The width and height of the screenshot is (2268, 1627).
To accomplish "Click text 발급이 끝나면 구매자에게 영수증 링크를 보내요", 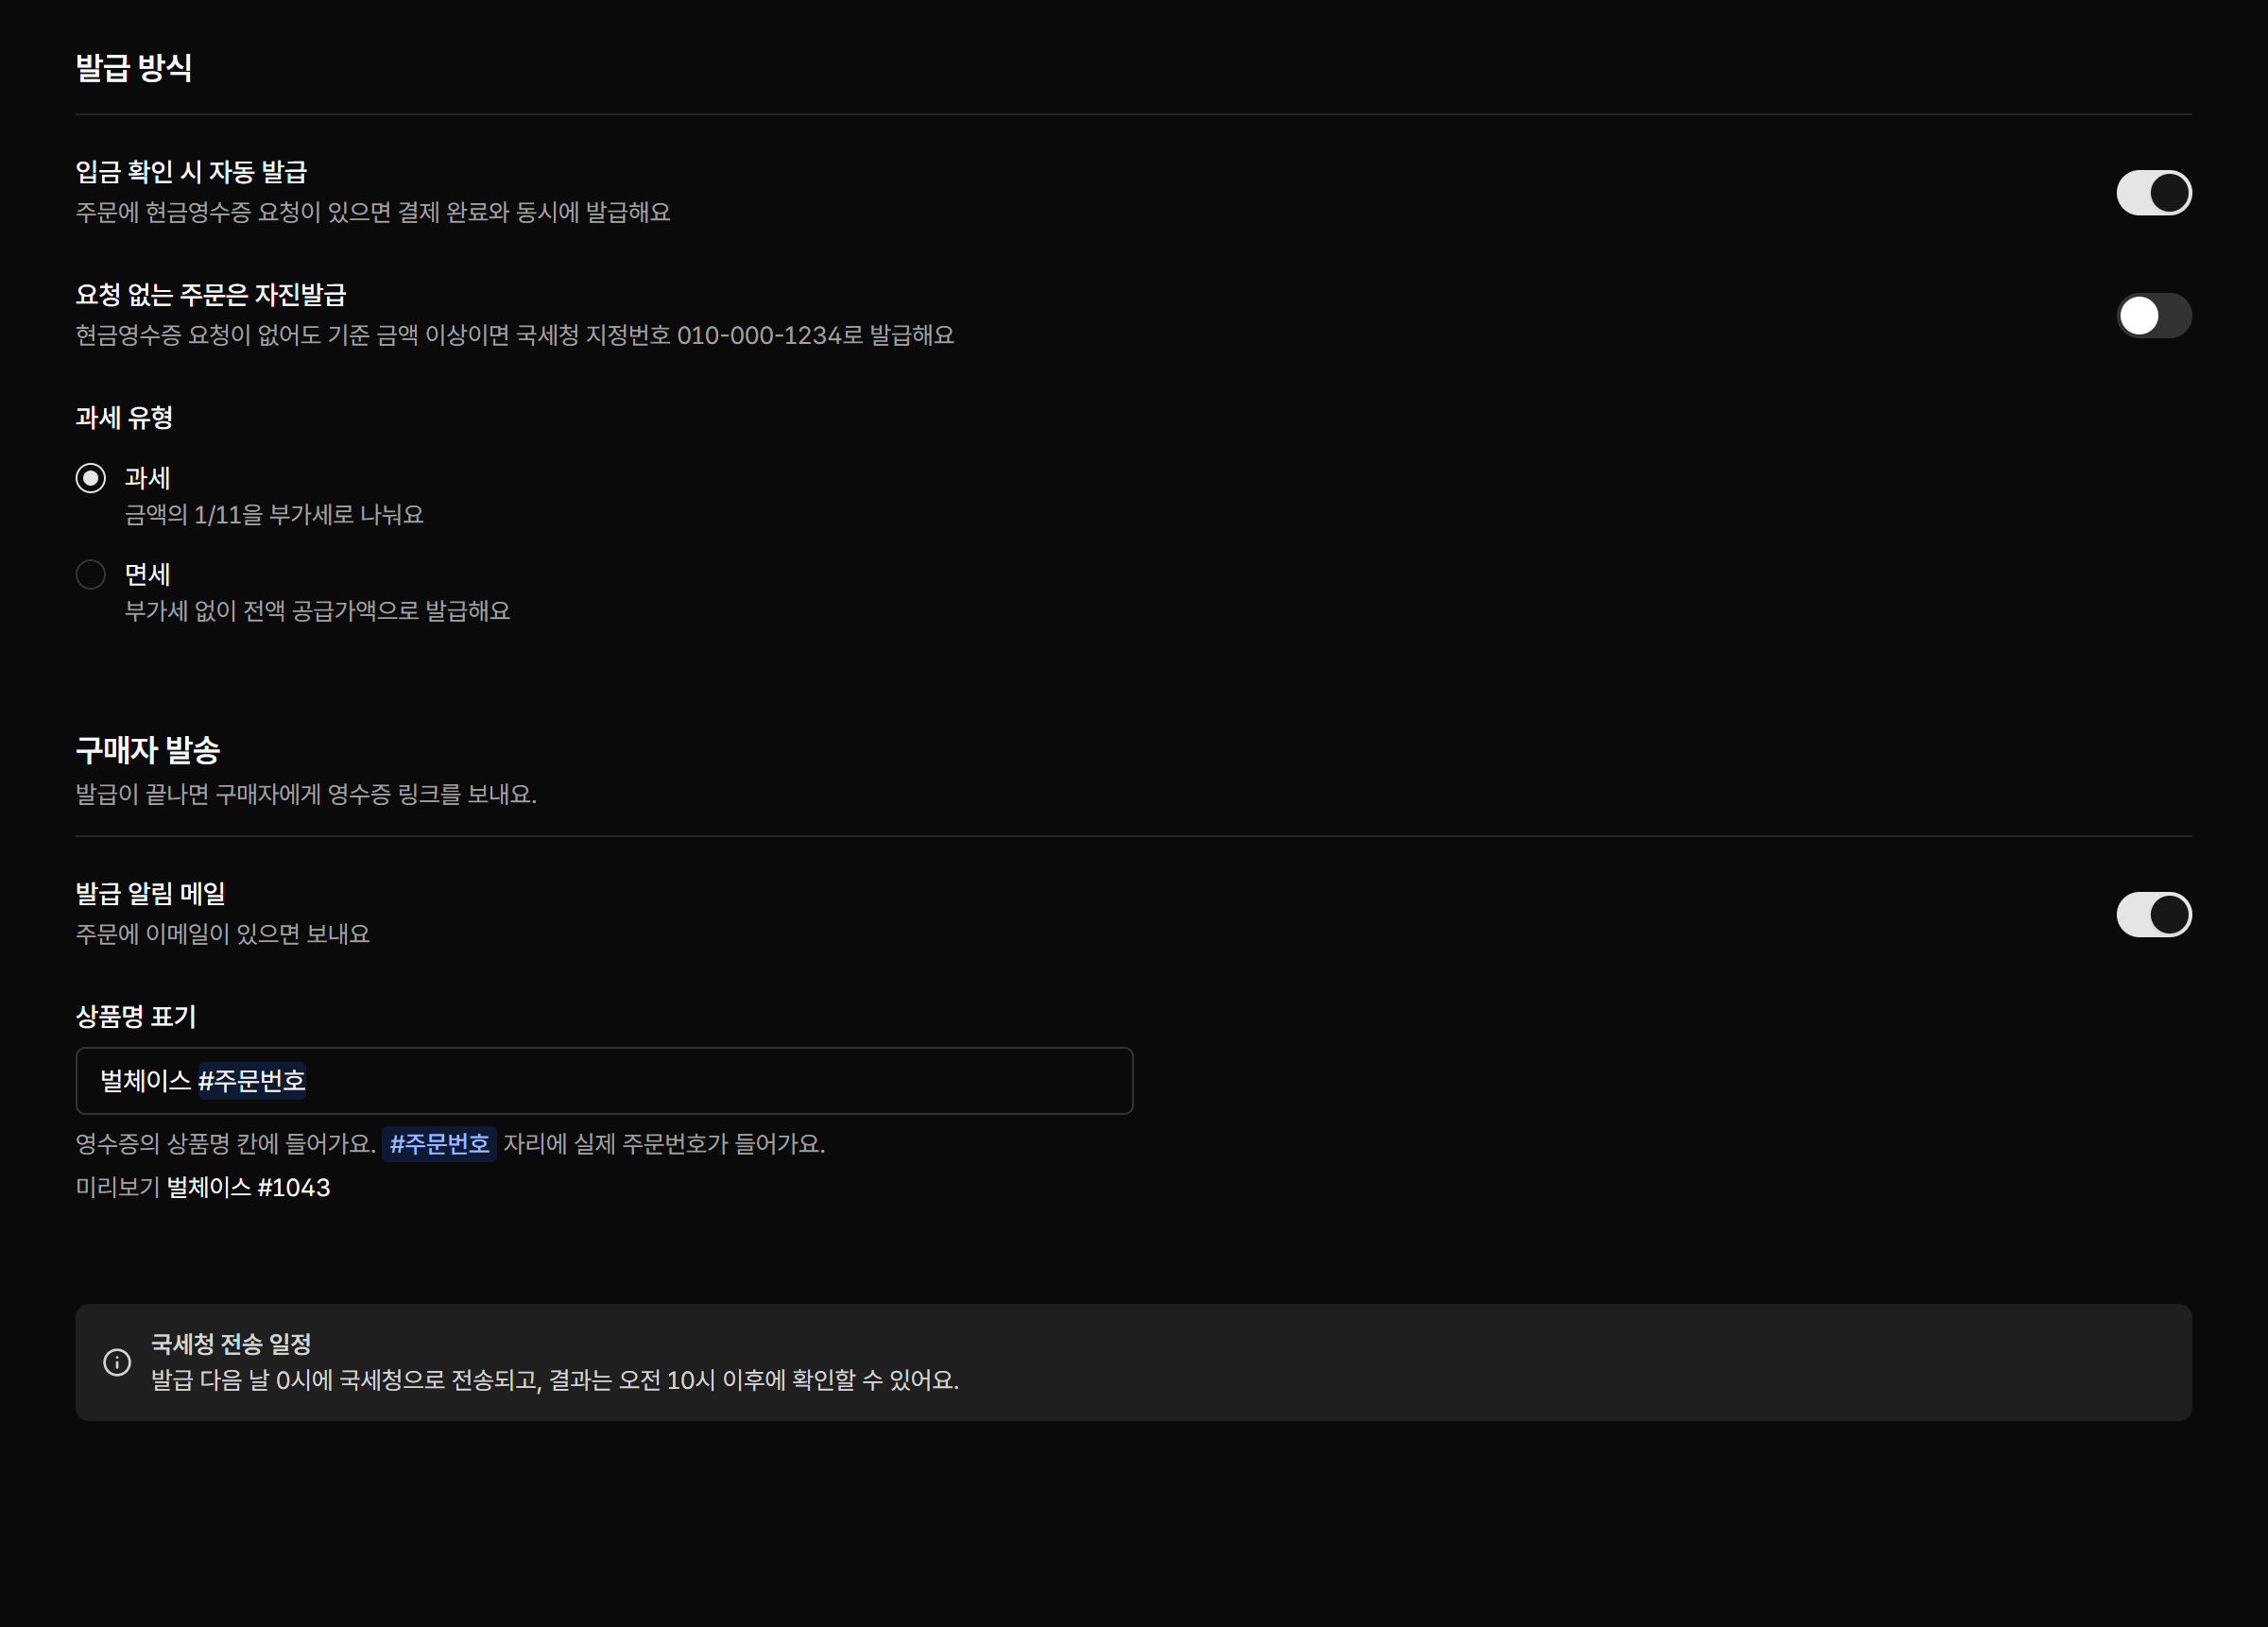I will click(306, 794).
